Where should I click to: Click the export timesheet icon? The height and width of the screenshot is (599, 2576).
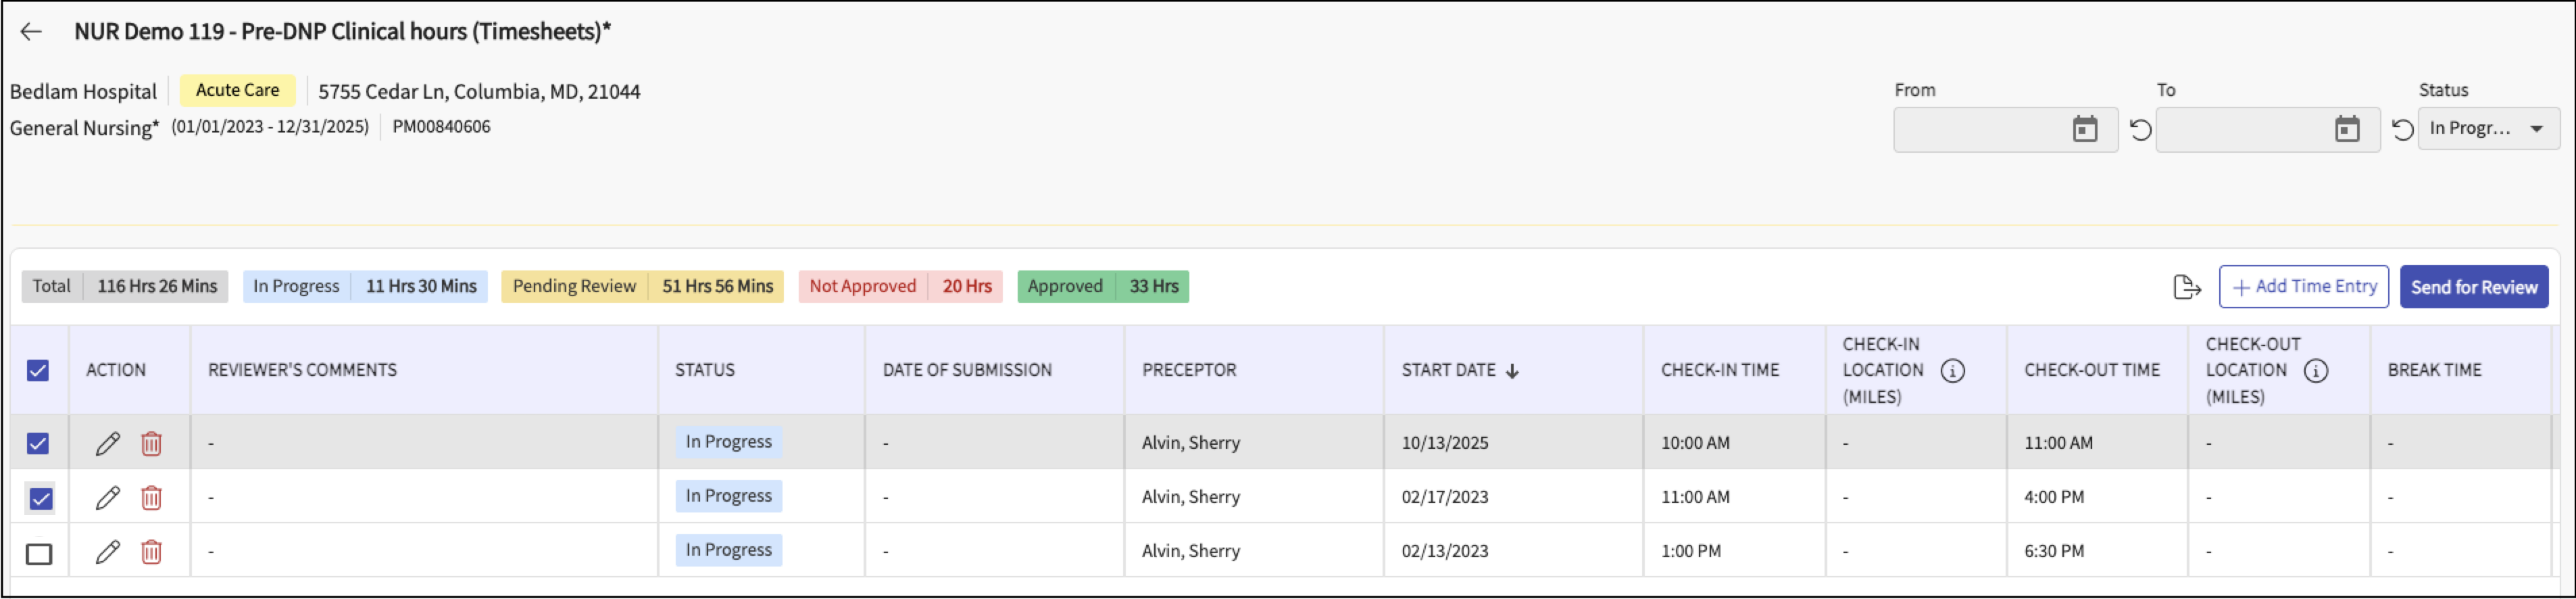click(2187, 287)
